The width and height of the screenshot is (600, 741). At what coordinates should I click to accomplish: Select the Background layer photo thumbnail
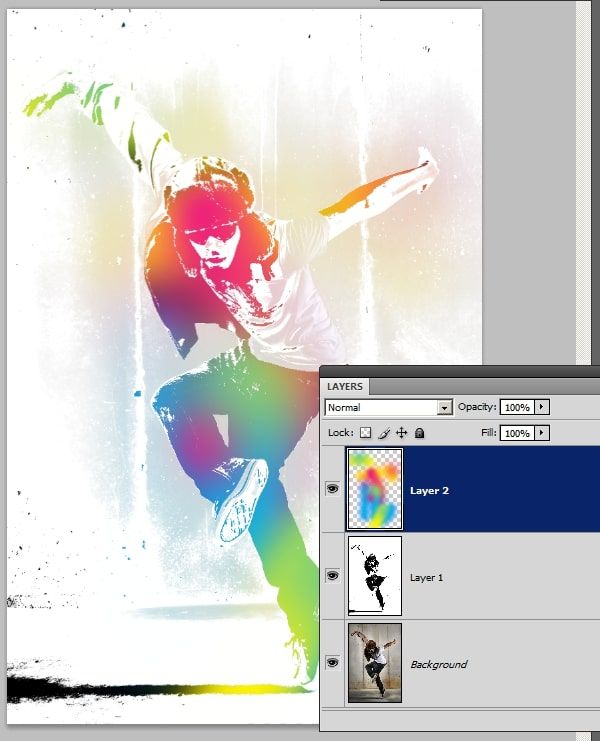pos(375,663)
